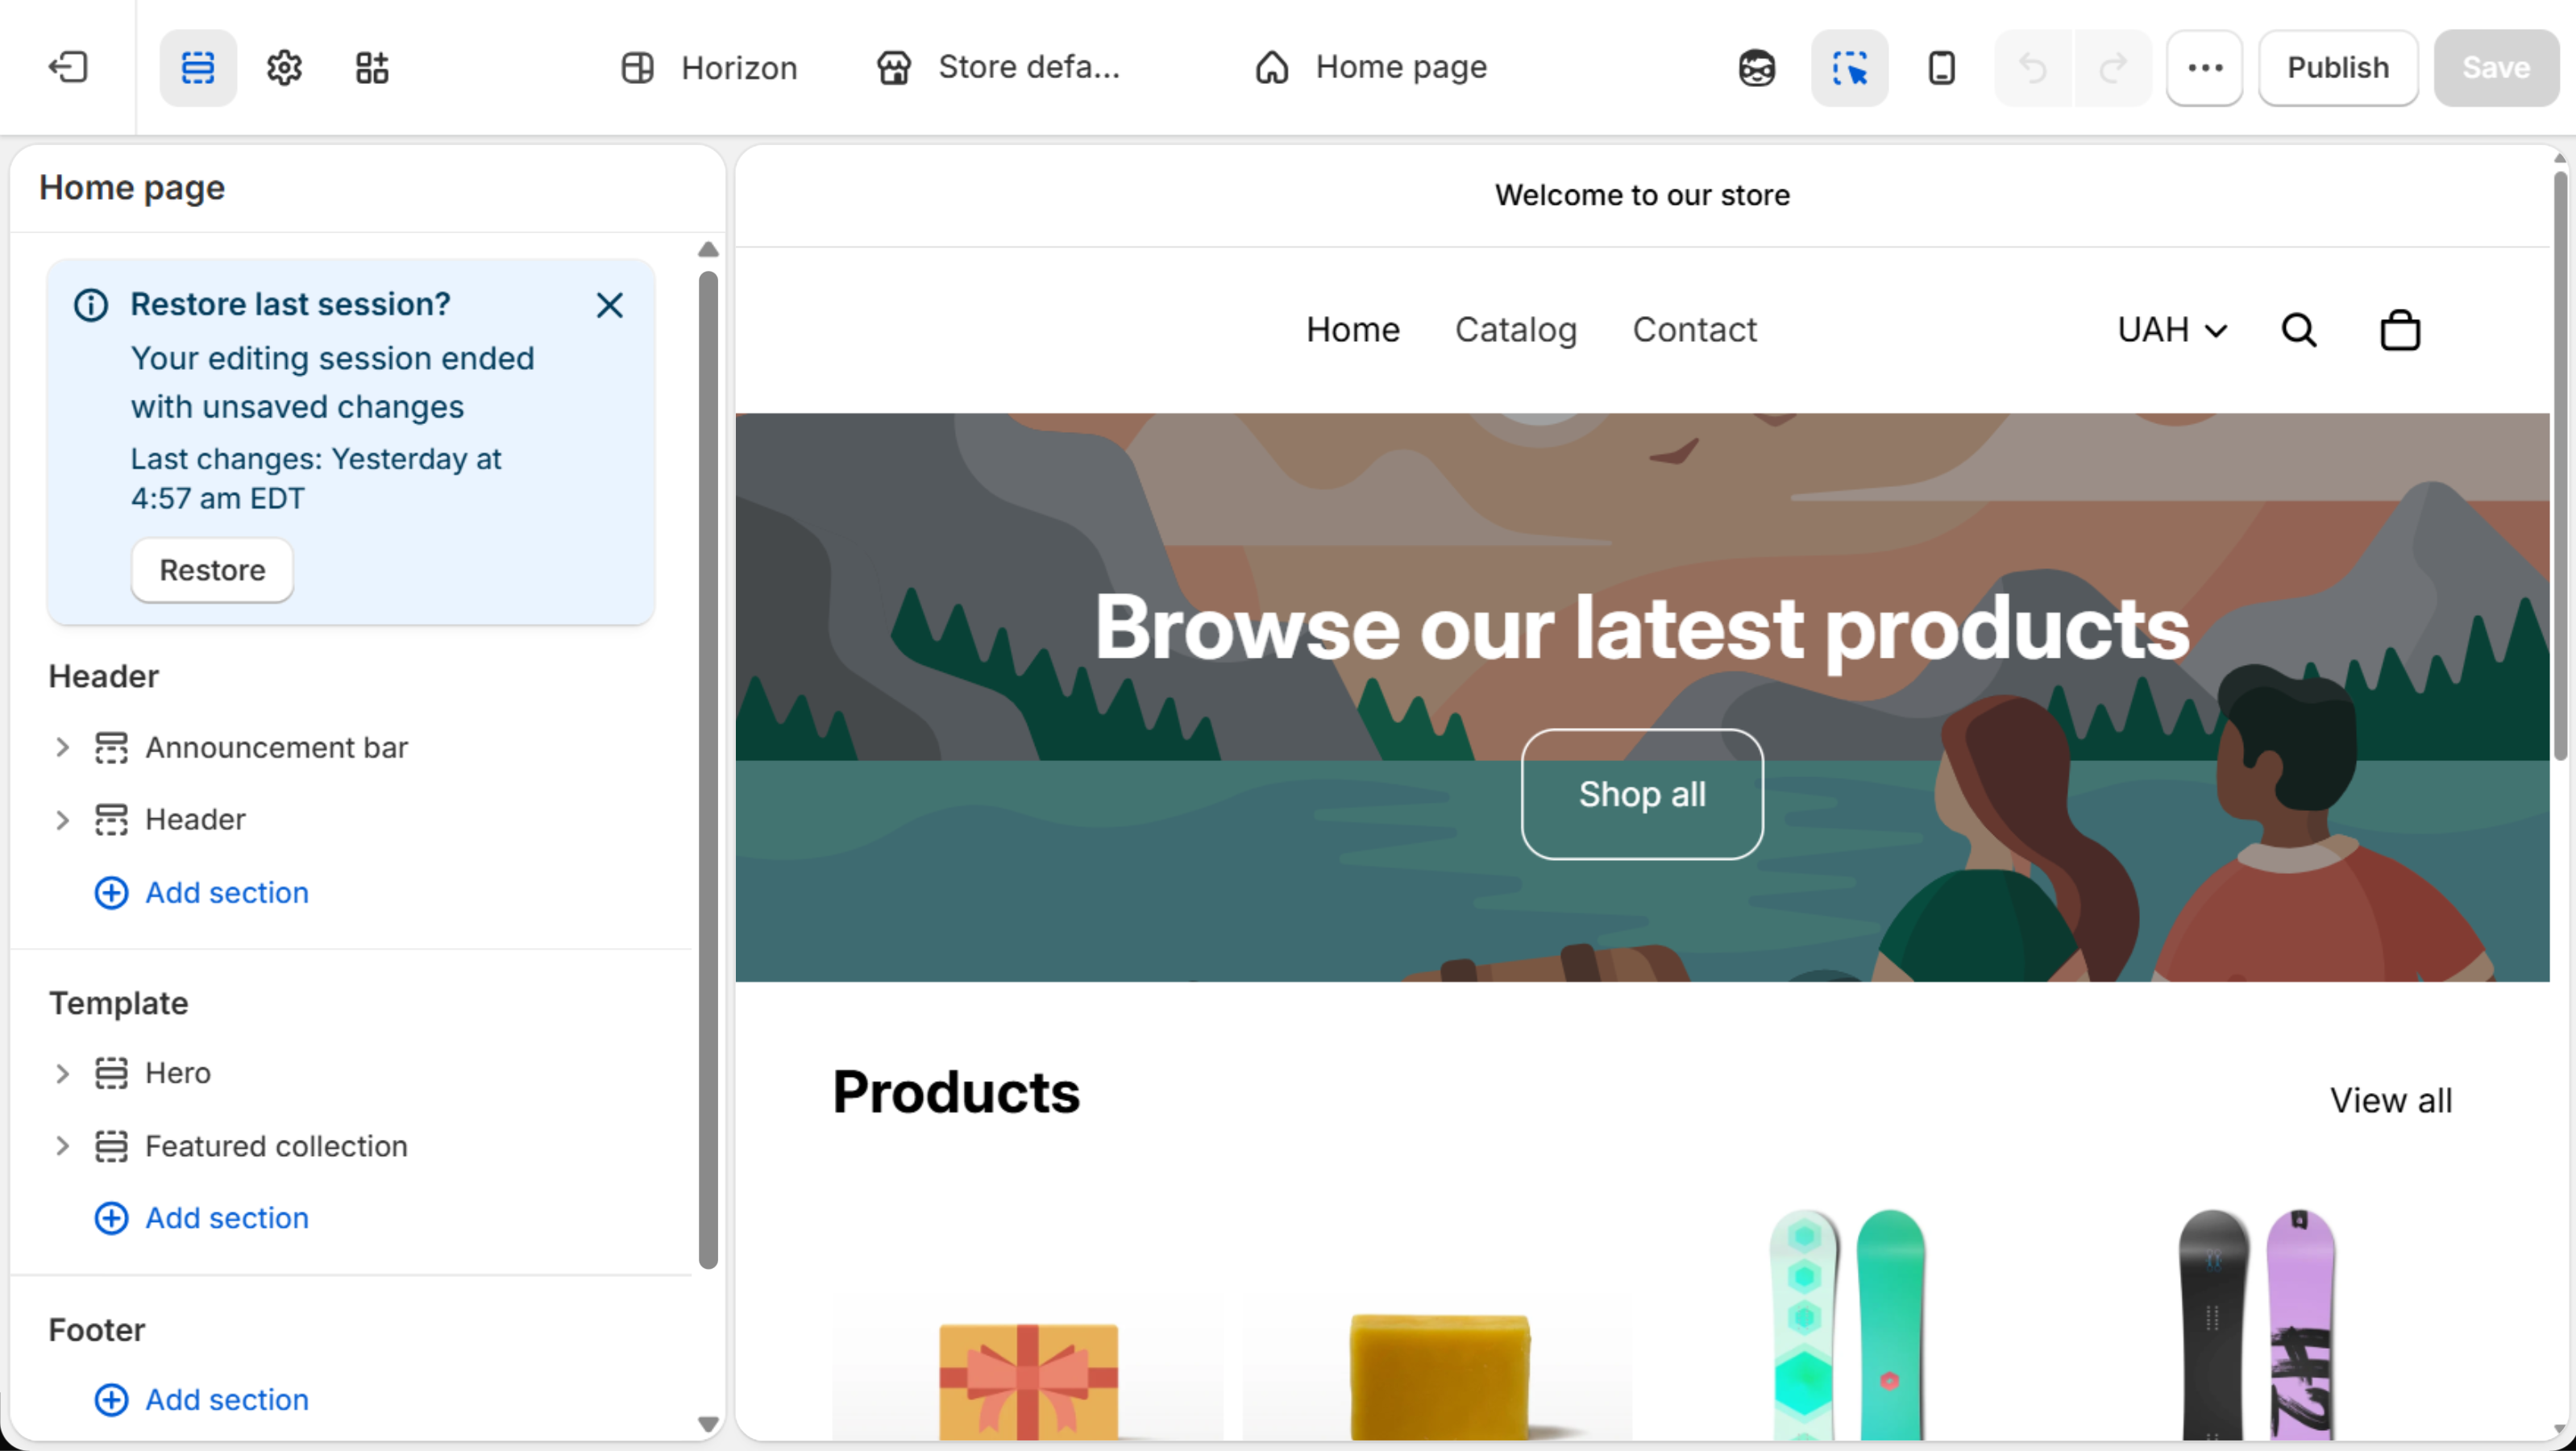
Task: Click the Save button
Action: click(2495, 67)
